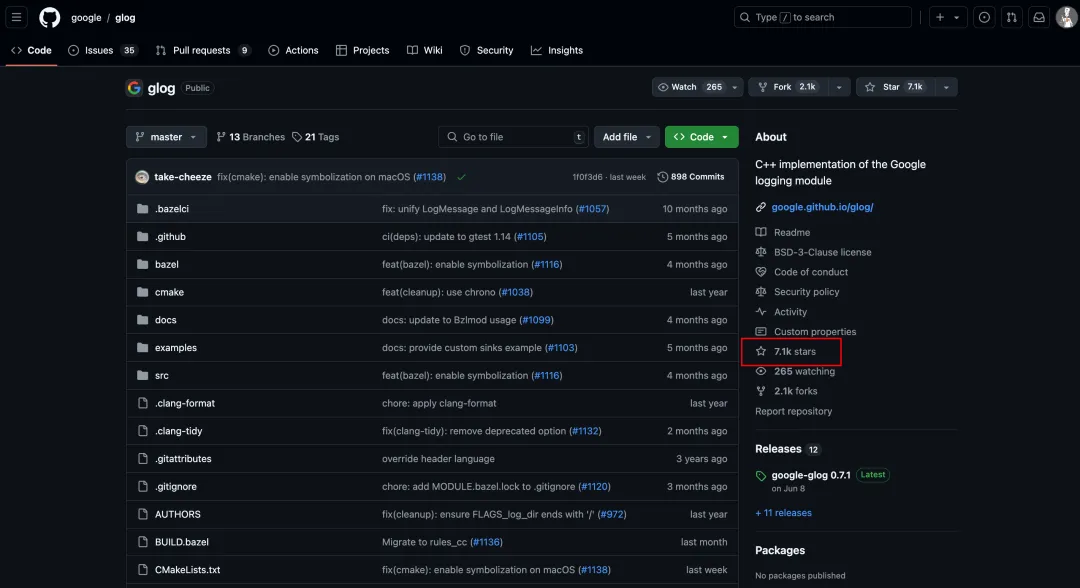
Task: Open the master branch dropdown
Action: pos(166,137)
